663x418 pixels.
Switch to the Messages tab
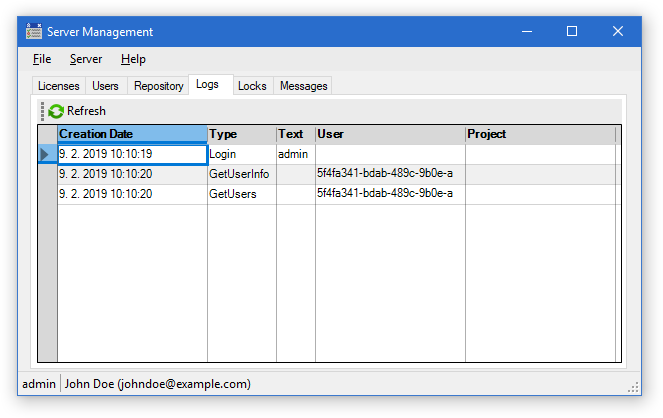click(x=304, y=86)
